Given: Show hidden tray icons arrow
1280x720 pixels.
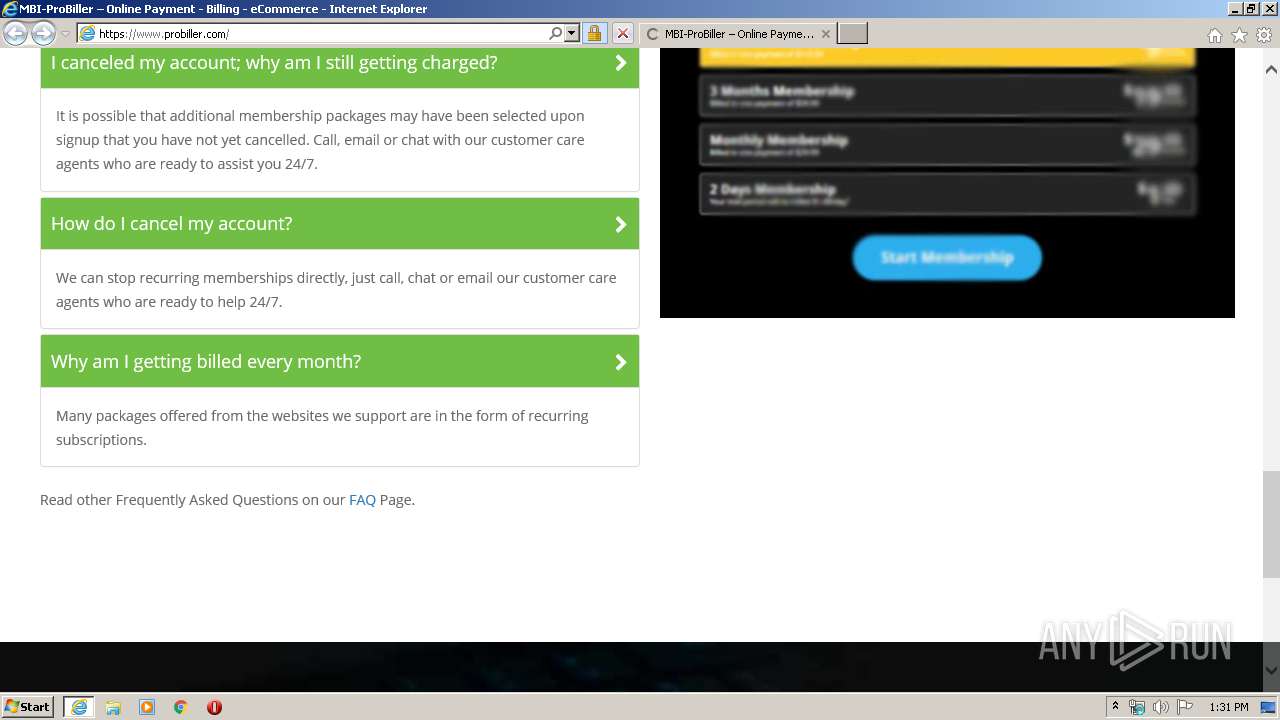Looking at the screenshot, I should 1115,707.
